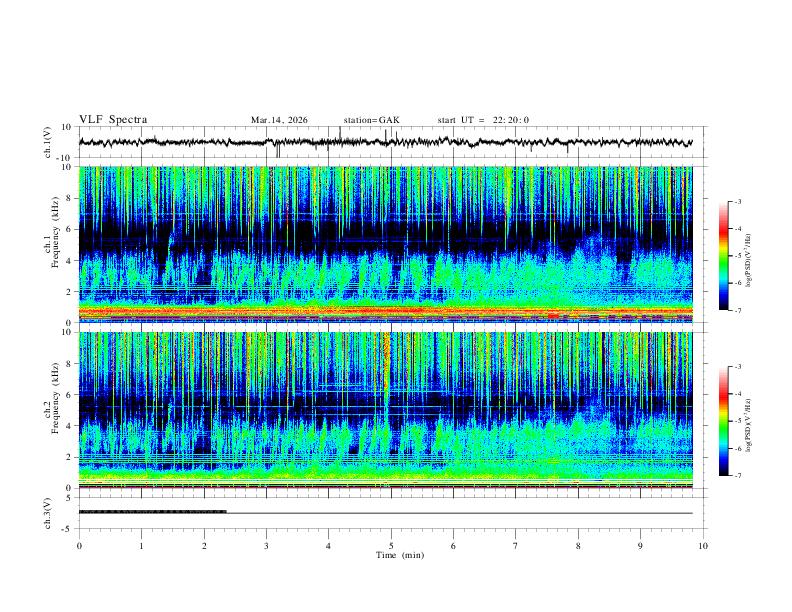Click the 'station=GAK' label
792x612 pixels.
tap(371, 120)
